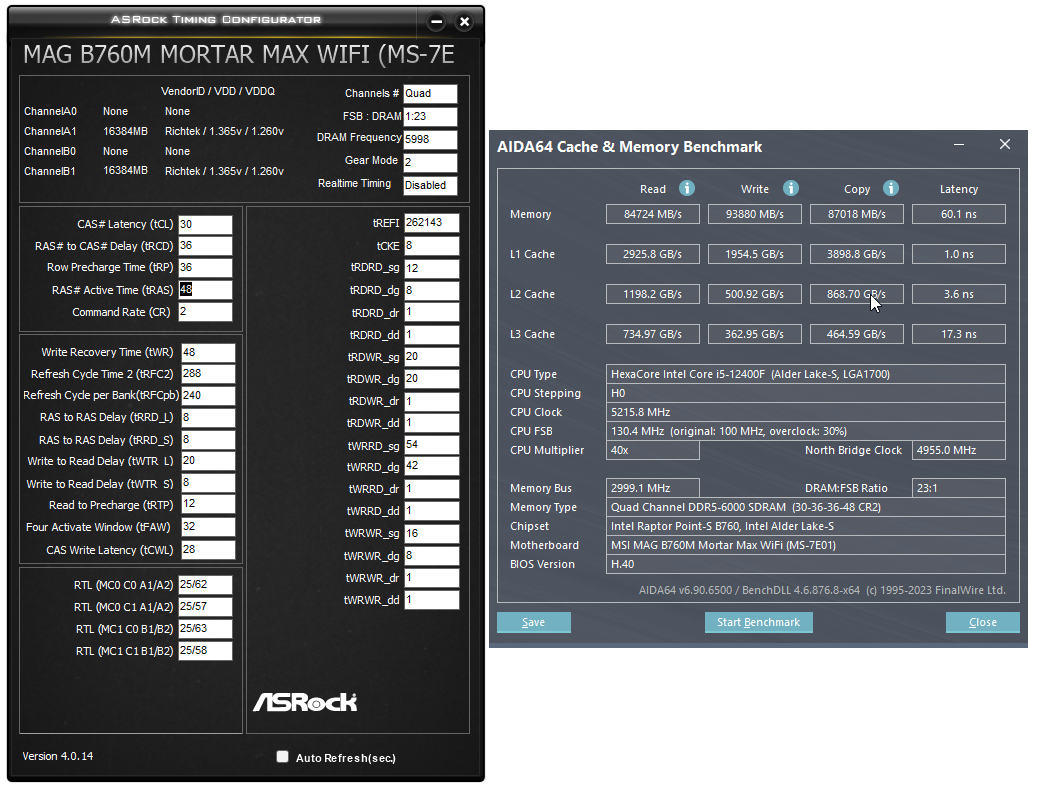Click the CPU Type field with i5-12400F

pyautogui.click(x=806, y=374)
